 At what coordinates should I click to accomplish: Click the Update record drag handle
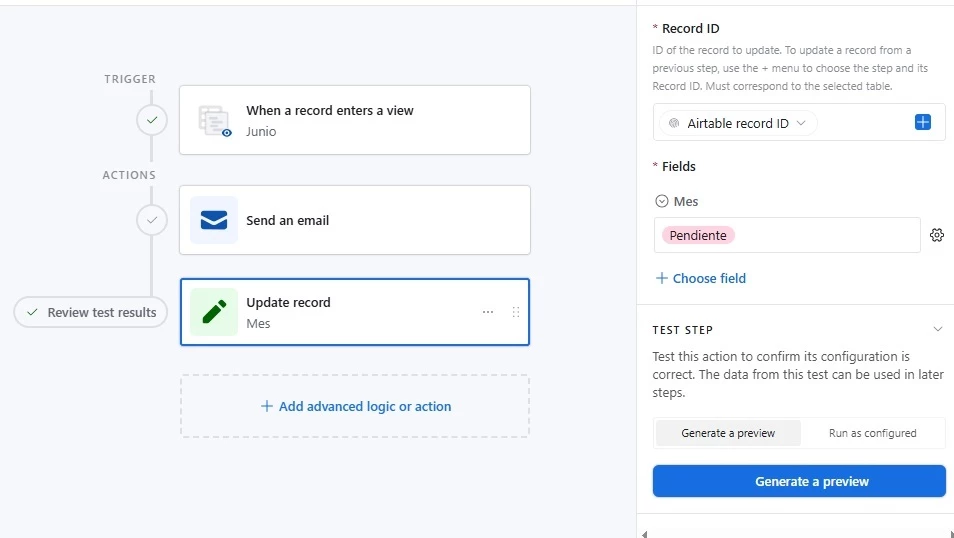tap(515, 312)
